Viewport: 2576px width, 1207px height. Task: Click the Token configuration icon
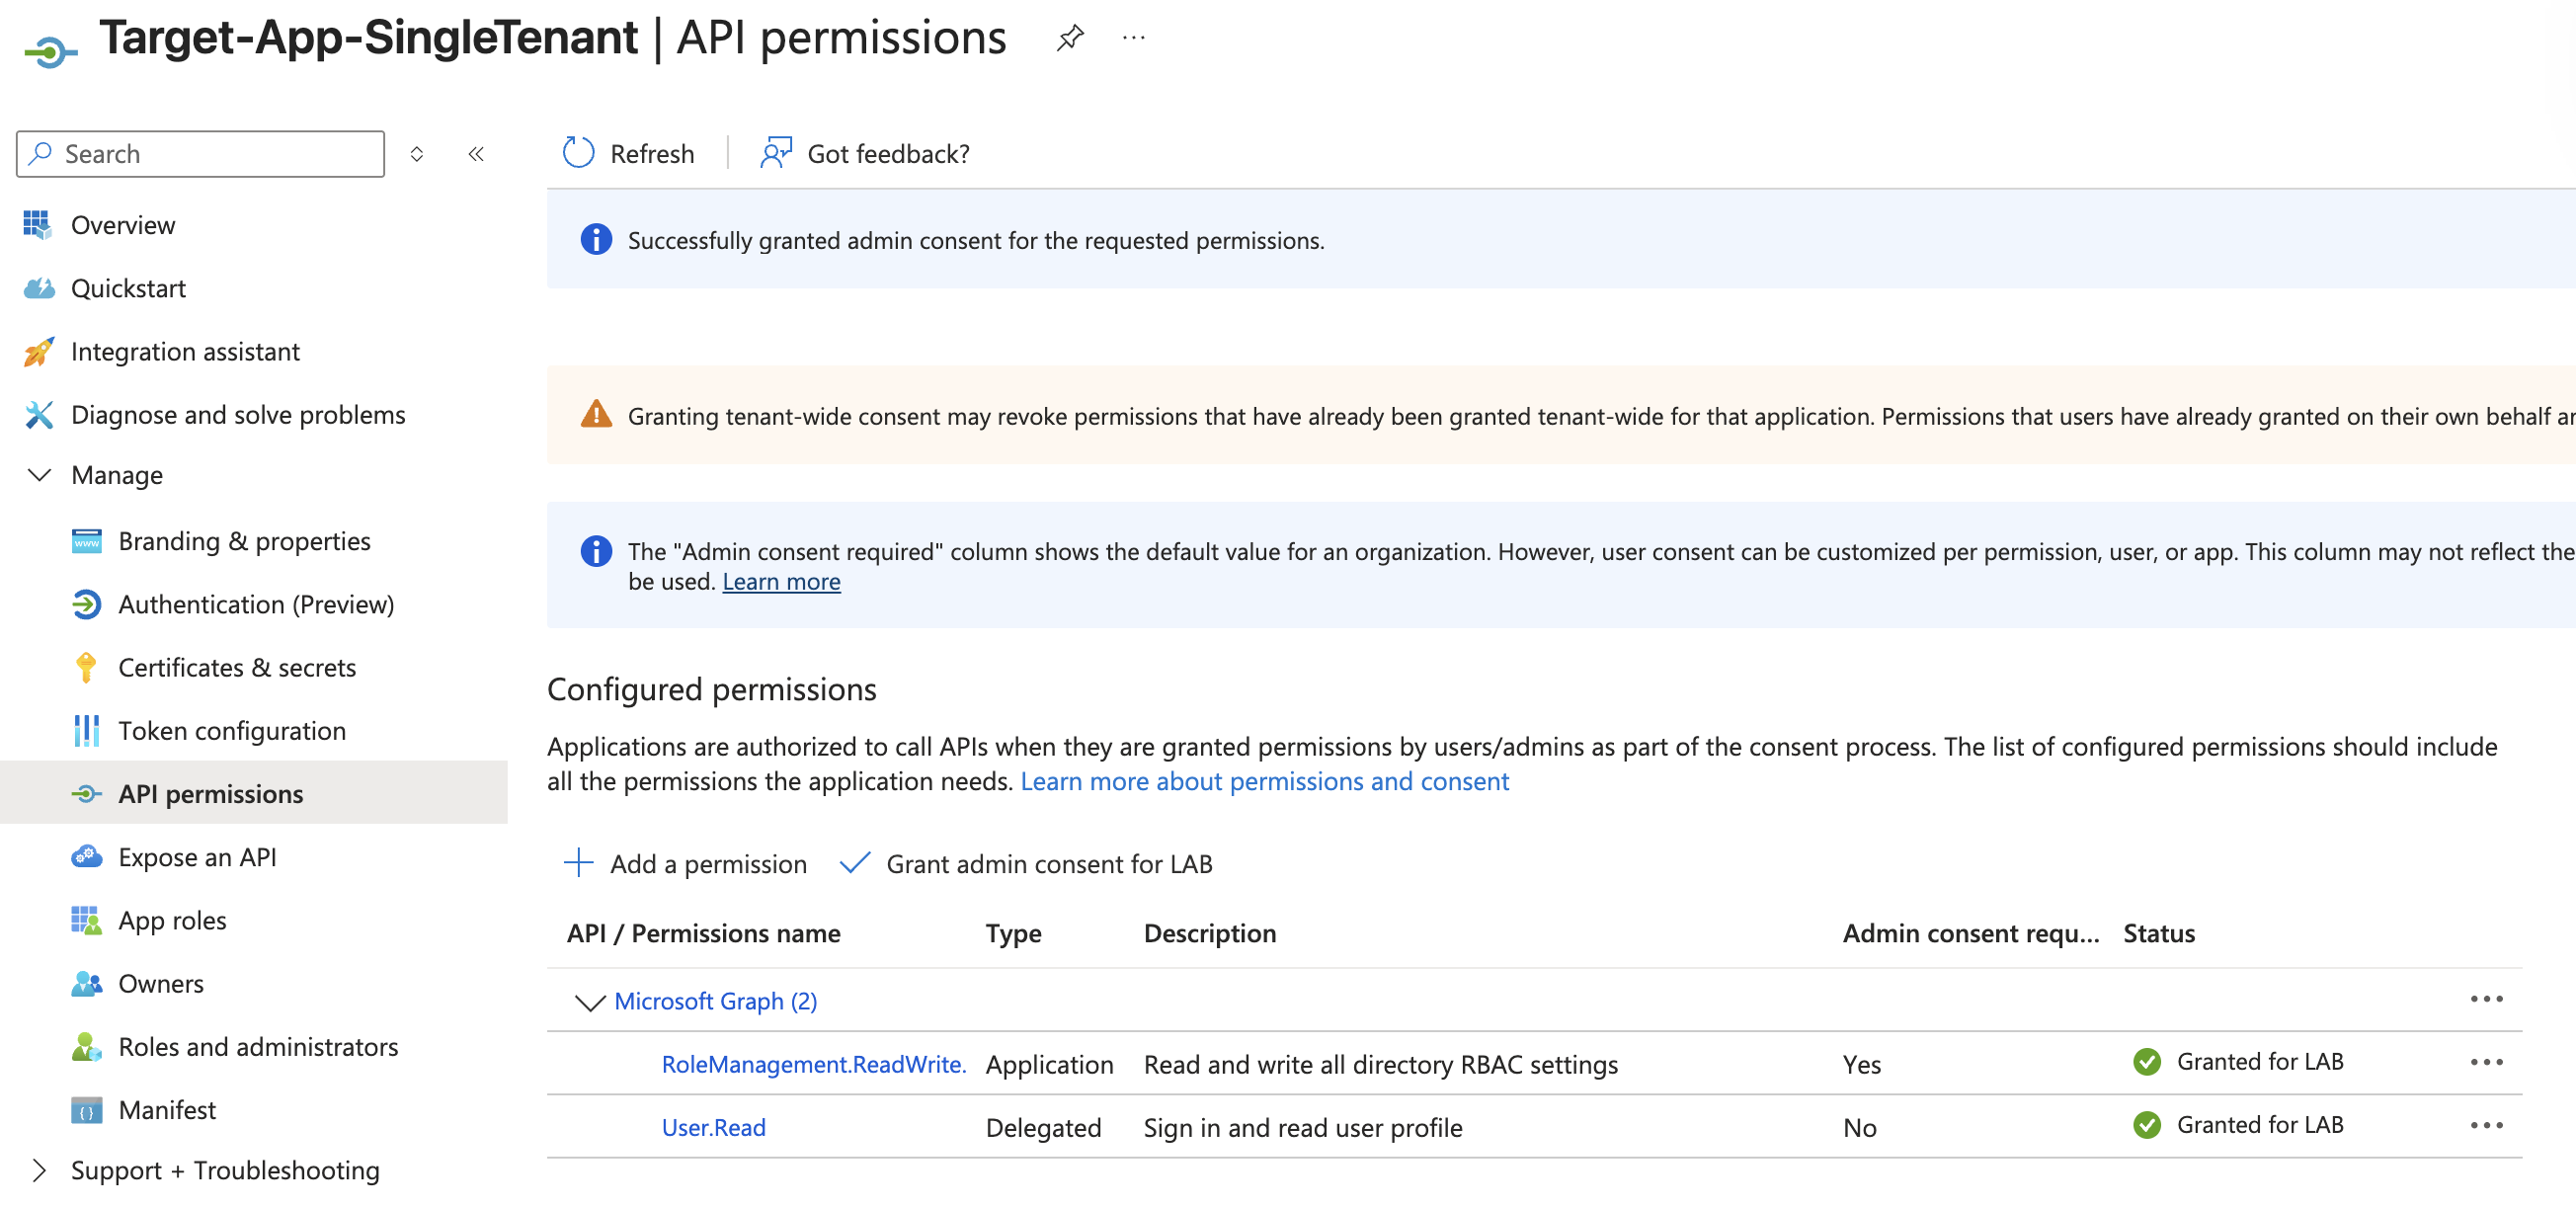[x=86, y=730]
